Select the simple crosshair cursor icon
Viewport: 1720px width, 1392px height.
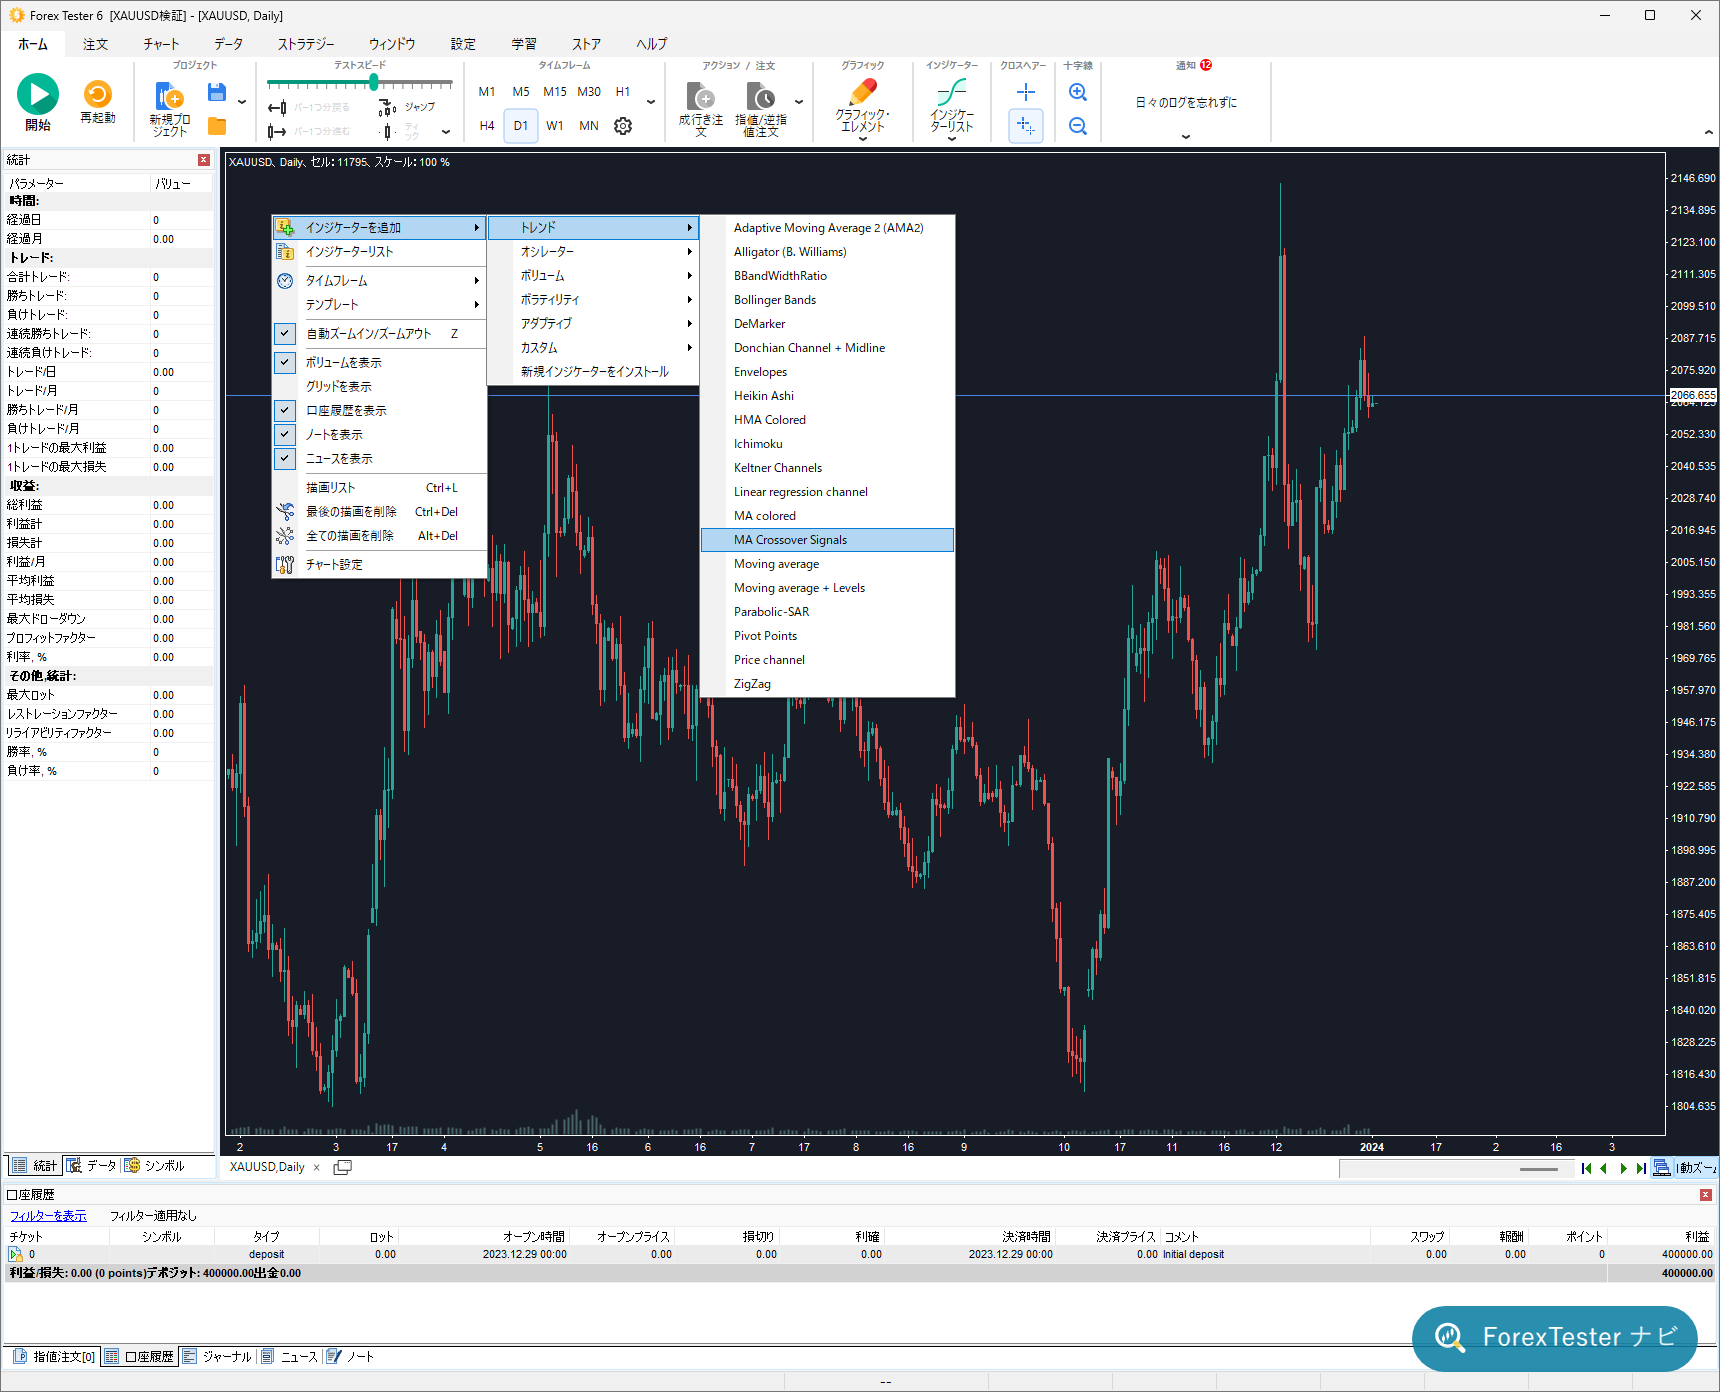click(1026, 93)
